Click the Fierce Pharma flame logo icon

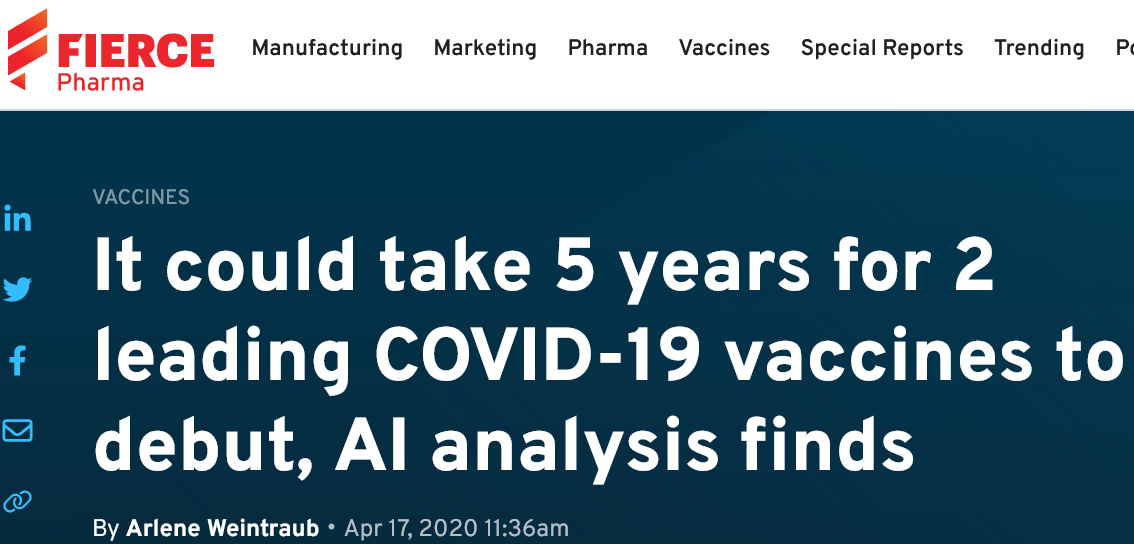(x=27, y=49)
